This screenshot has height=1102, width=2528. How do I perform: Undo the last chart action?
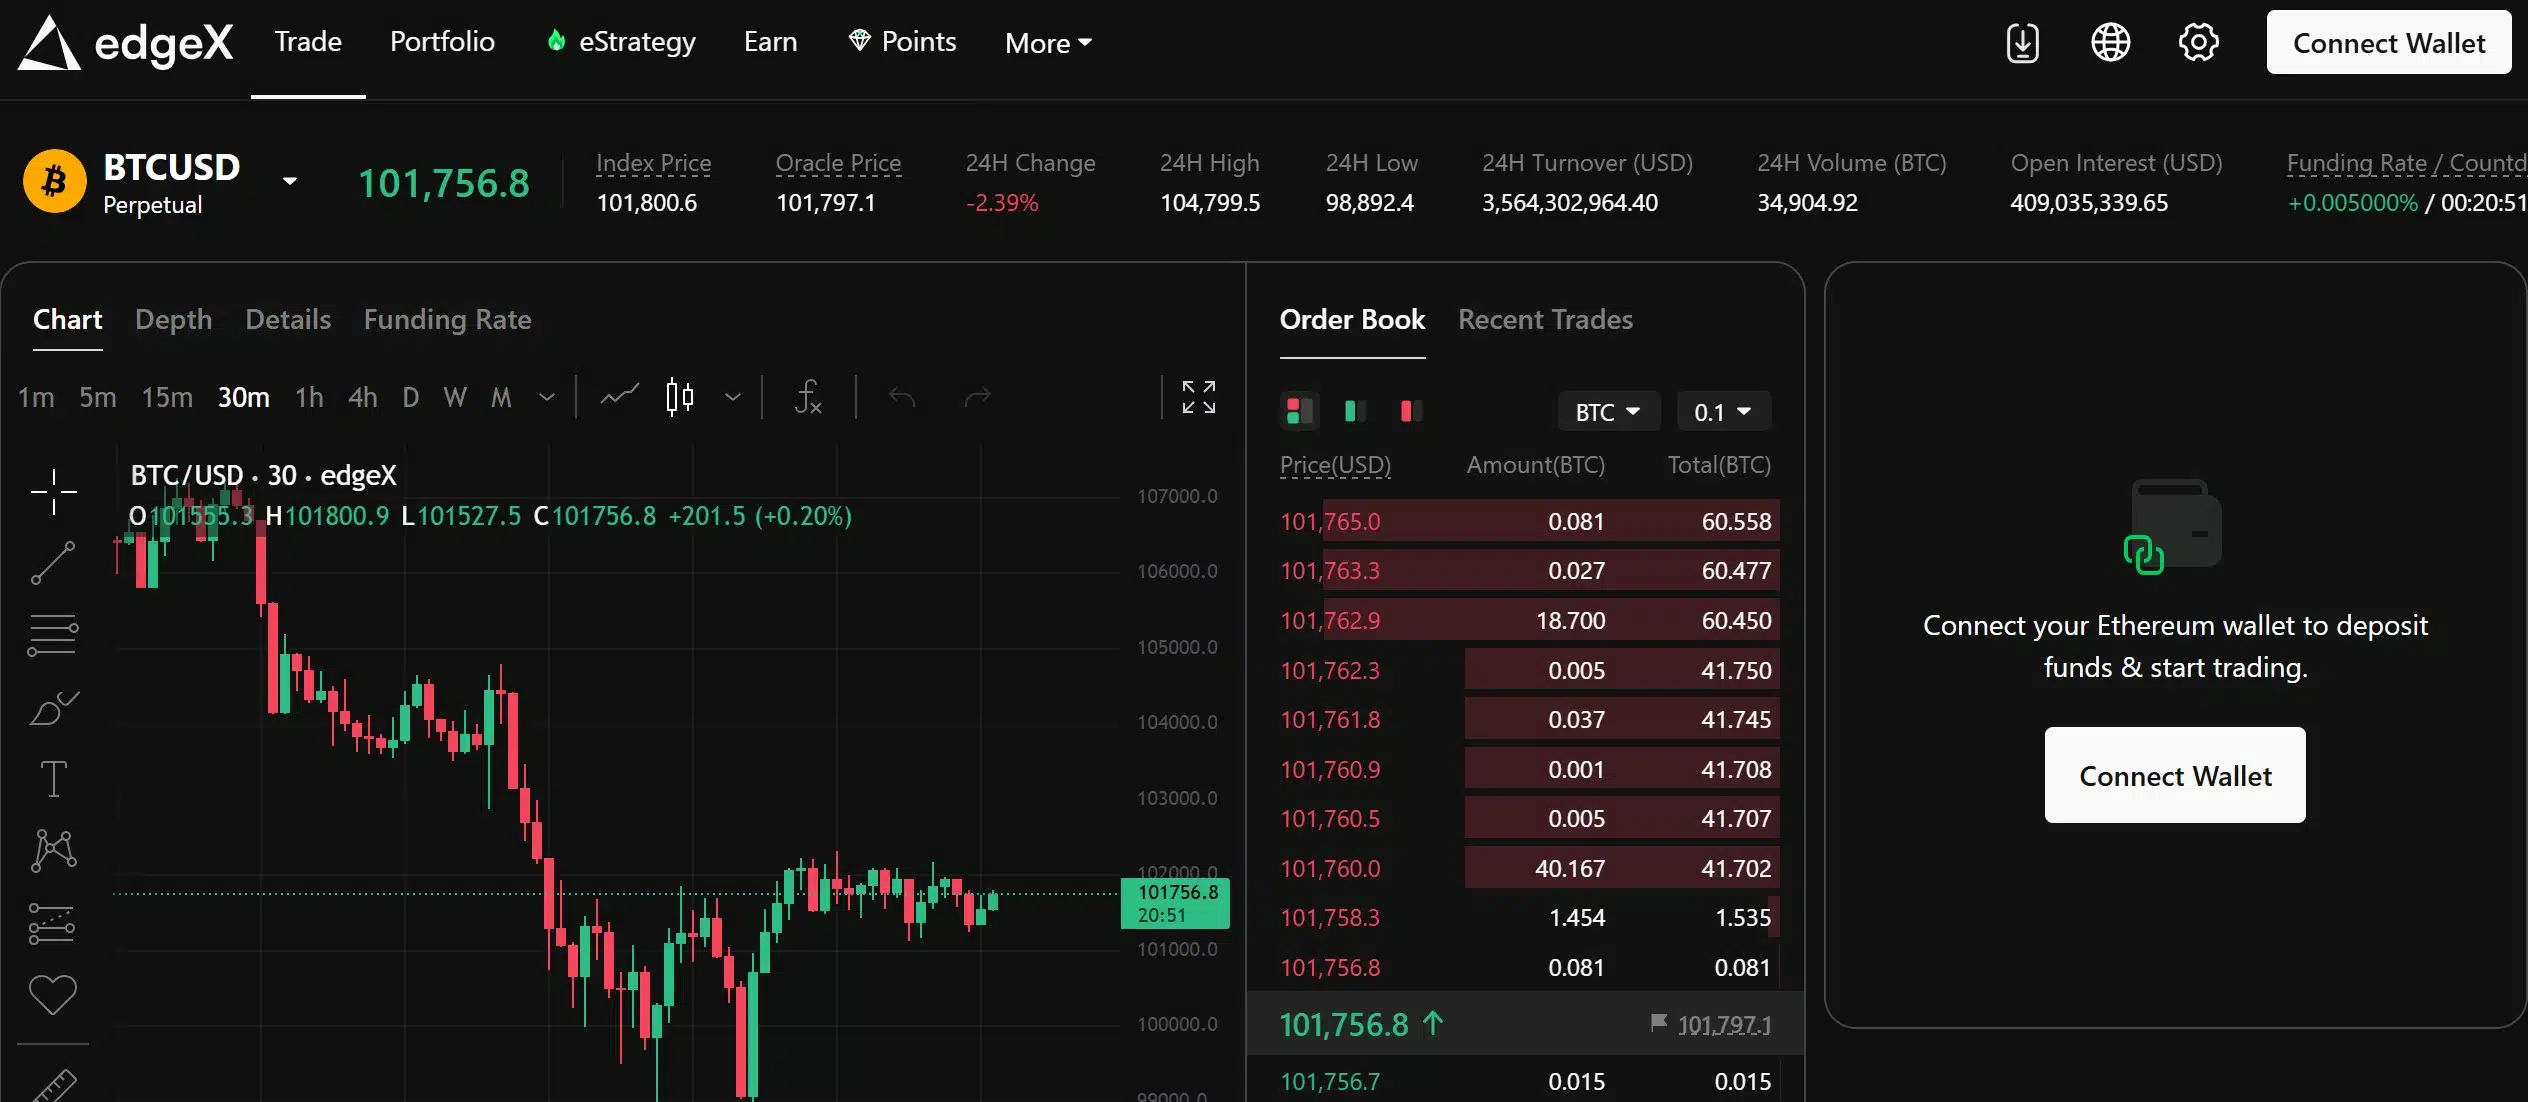(901, 396)
